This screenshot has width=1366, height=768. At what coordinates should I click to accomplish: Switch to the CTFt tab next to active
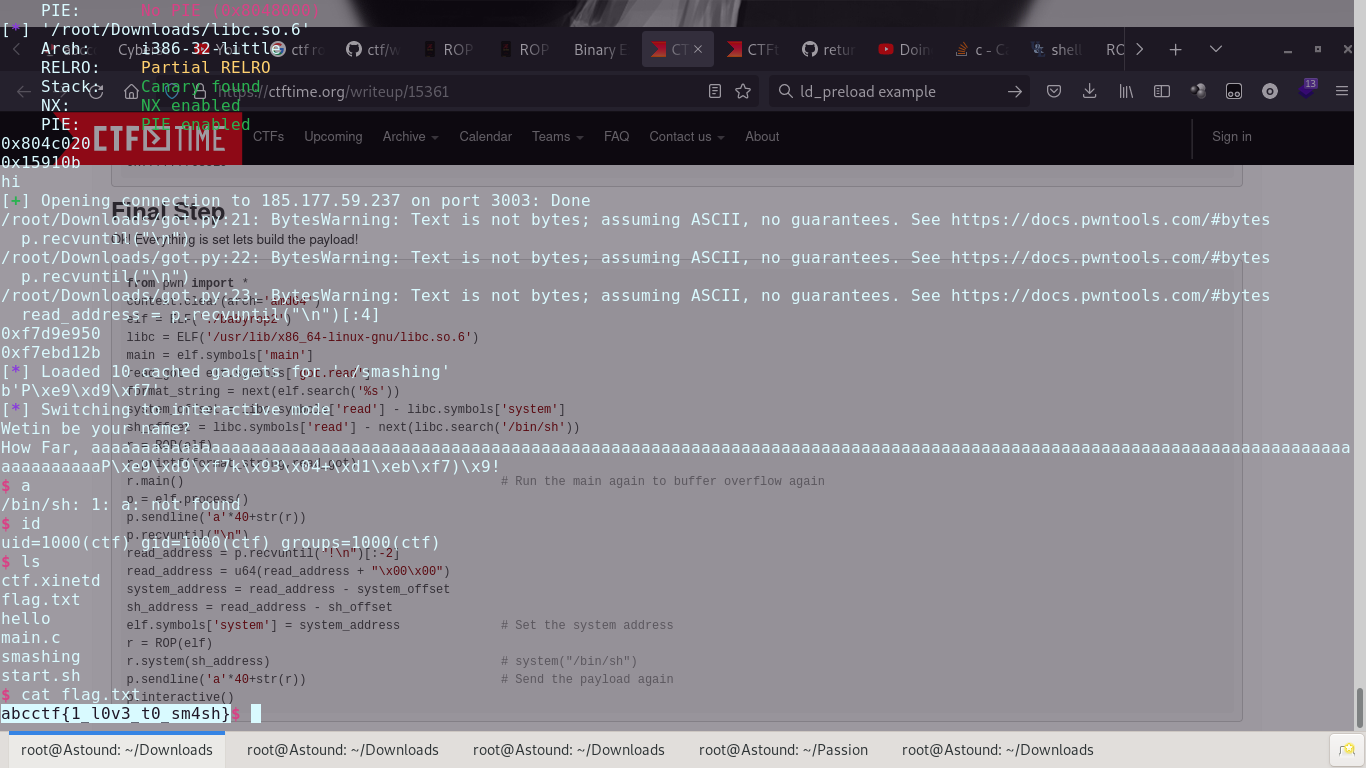[x=752, y=49]
